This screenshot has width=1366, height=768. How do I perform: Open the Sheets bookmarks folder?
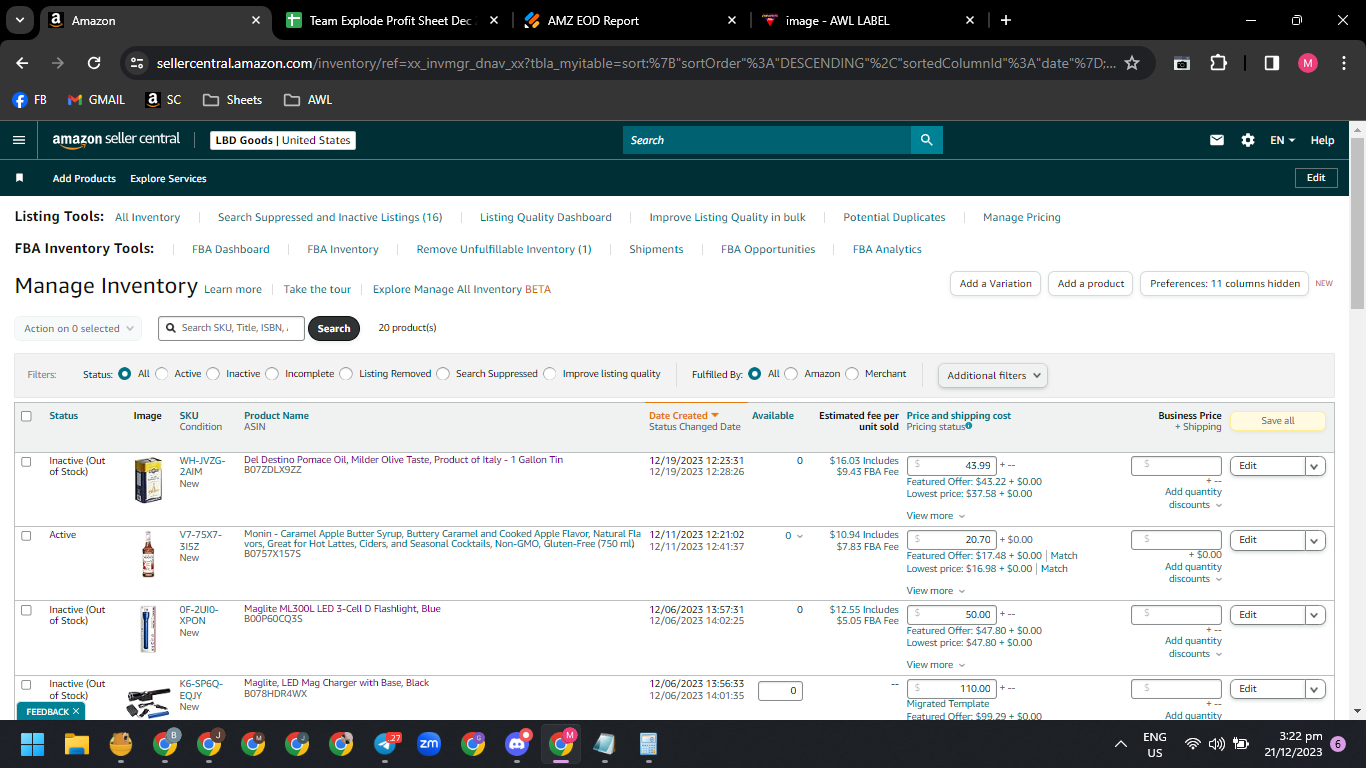(232, 100)
